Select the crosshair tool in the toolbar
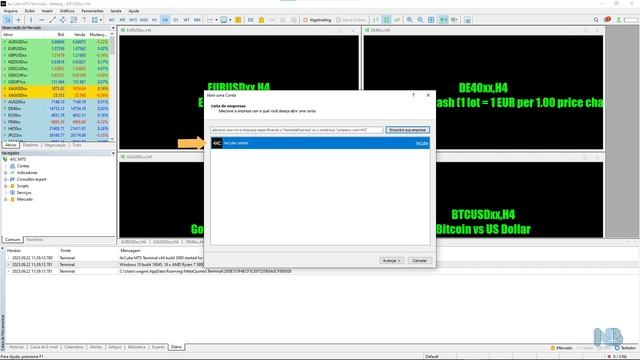This screenshot has height=360, width=640. (x=18, y=20)
